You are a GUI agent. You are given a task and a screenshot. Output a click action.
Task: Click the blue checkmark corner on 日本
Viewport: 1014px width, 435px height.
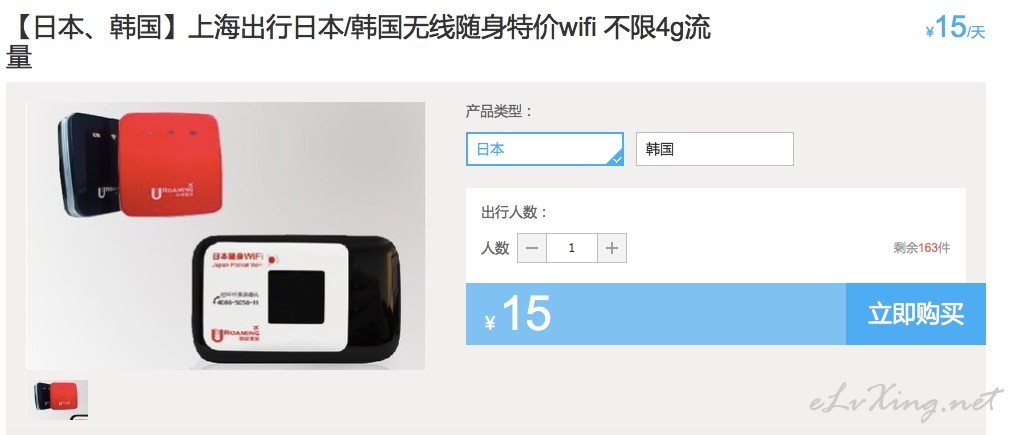point(618,159)
